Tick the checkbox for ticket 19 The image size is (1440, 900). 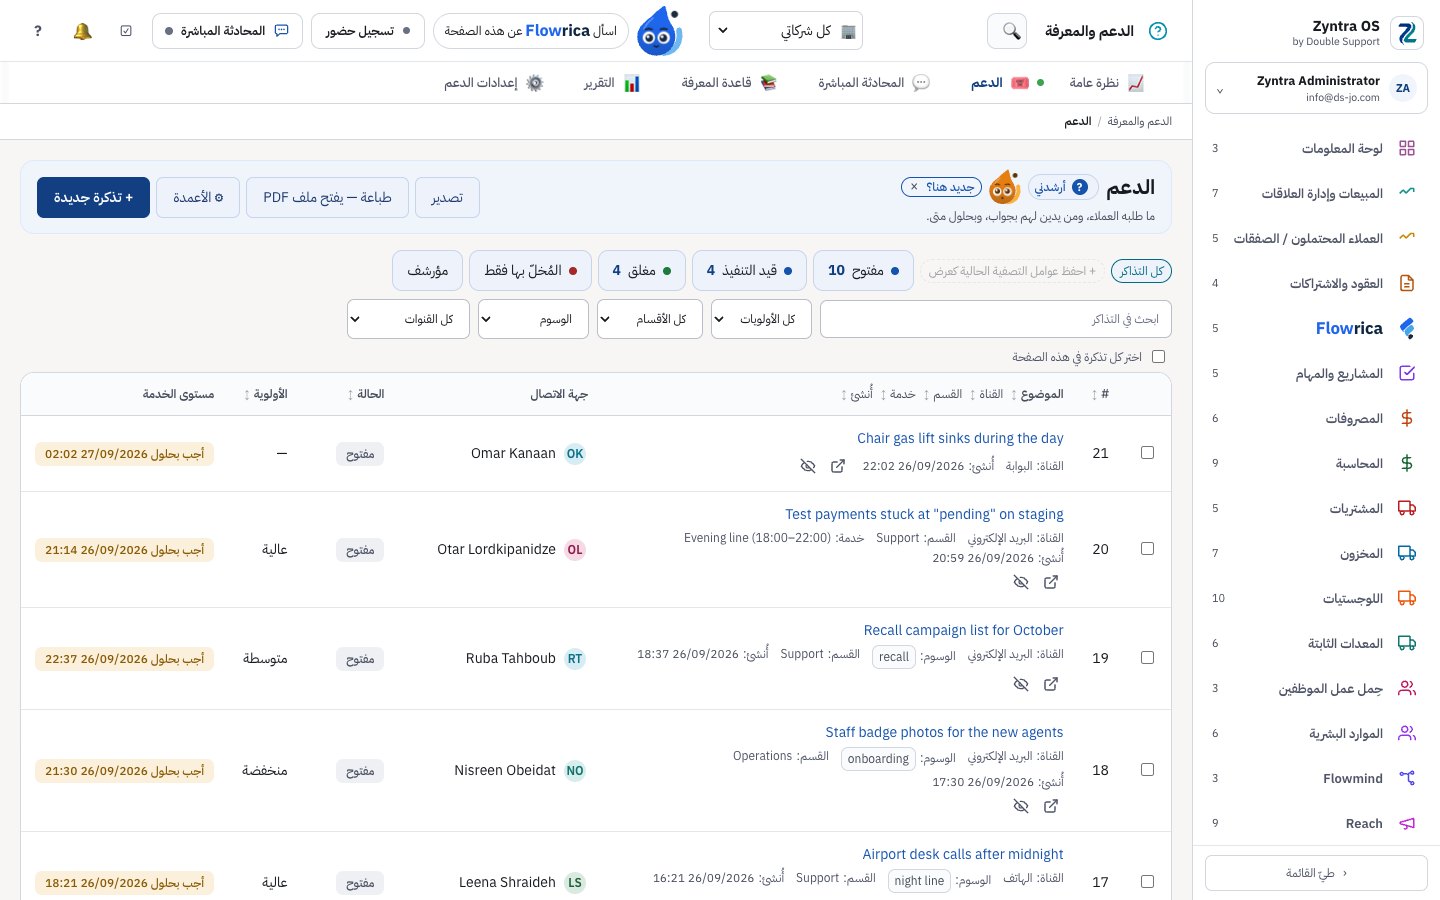[1147, 657]
